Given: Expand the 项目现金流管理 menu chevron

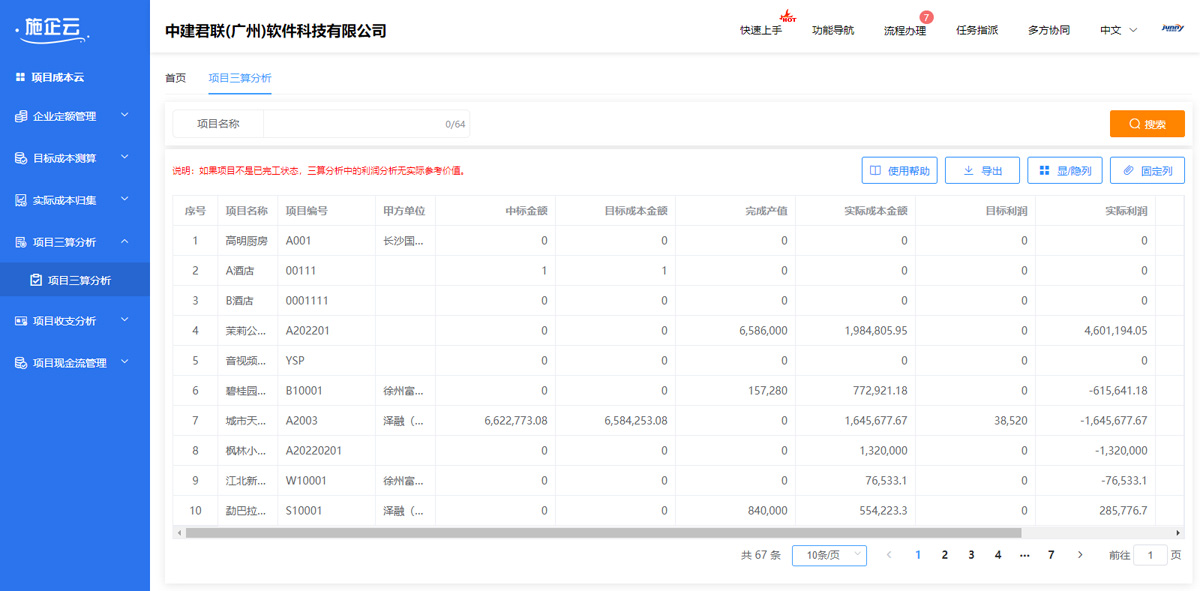Looking at the screenshot, I should pyautogui.click(x=125, y=362).
